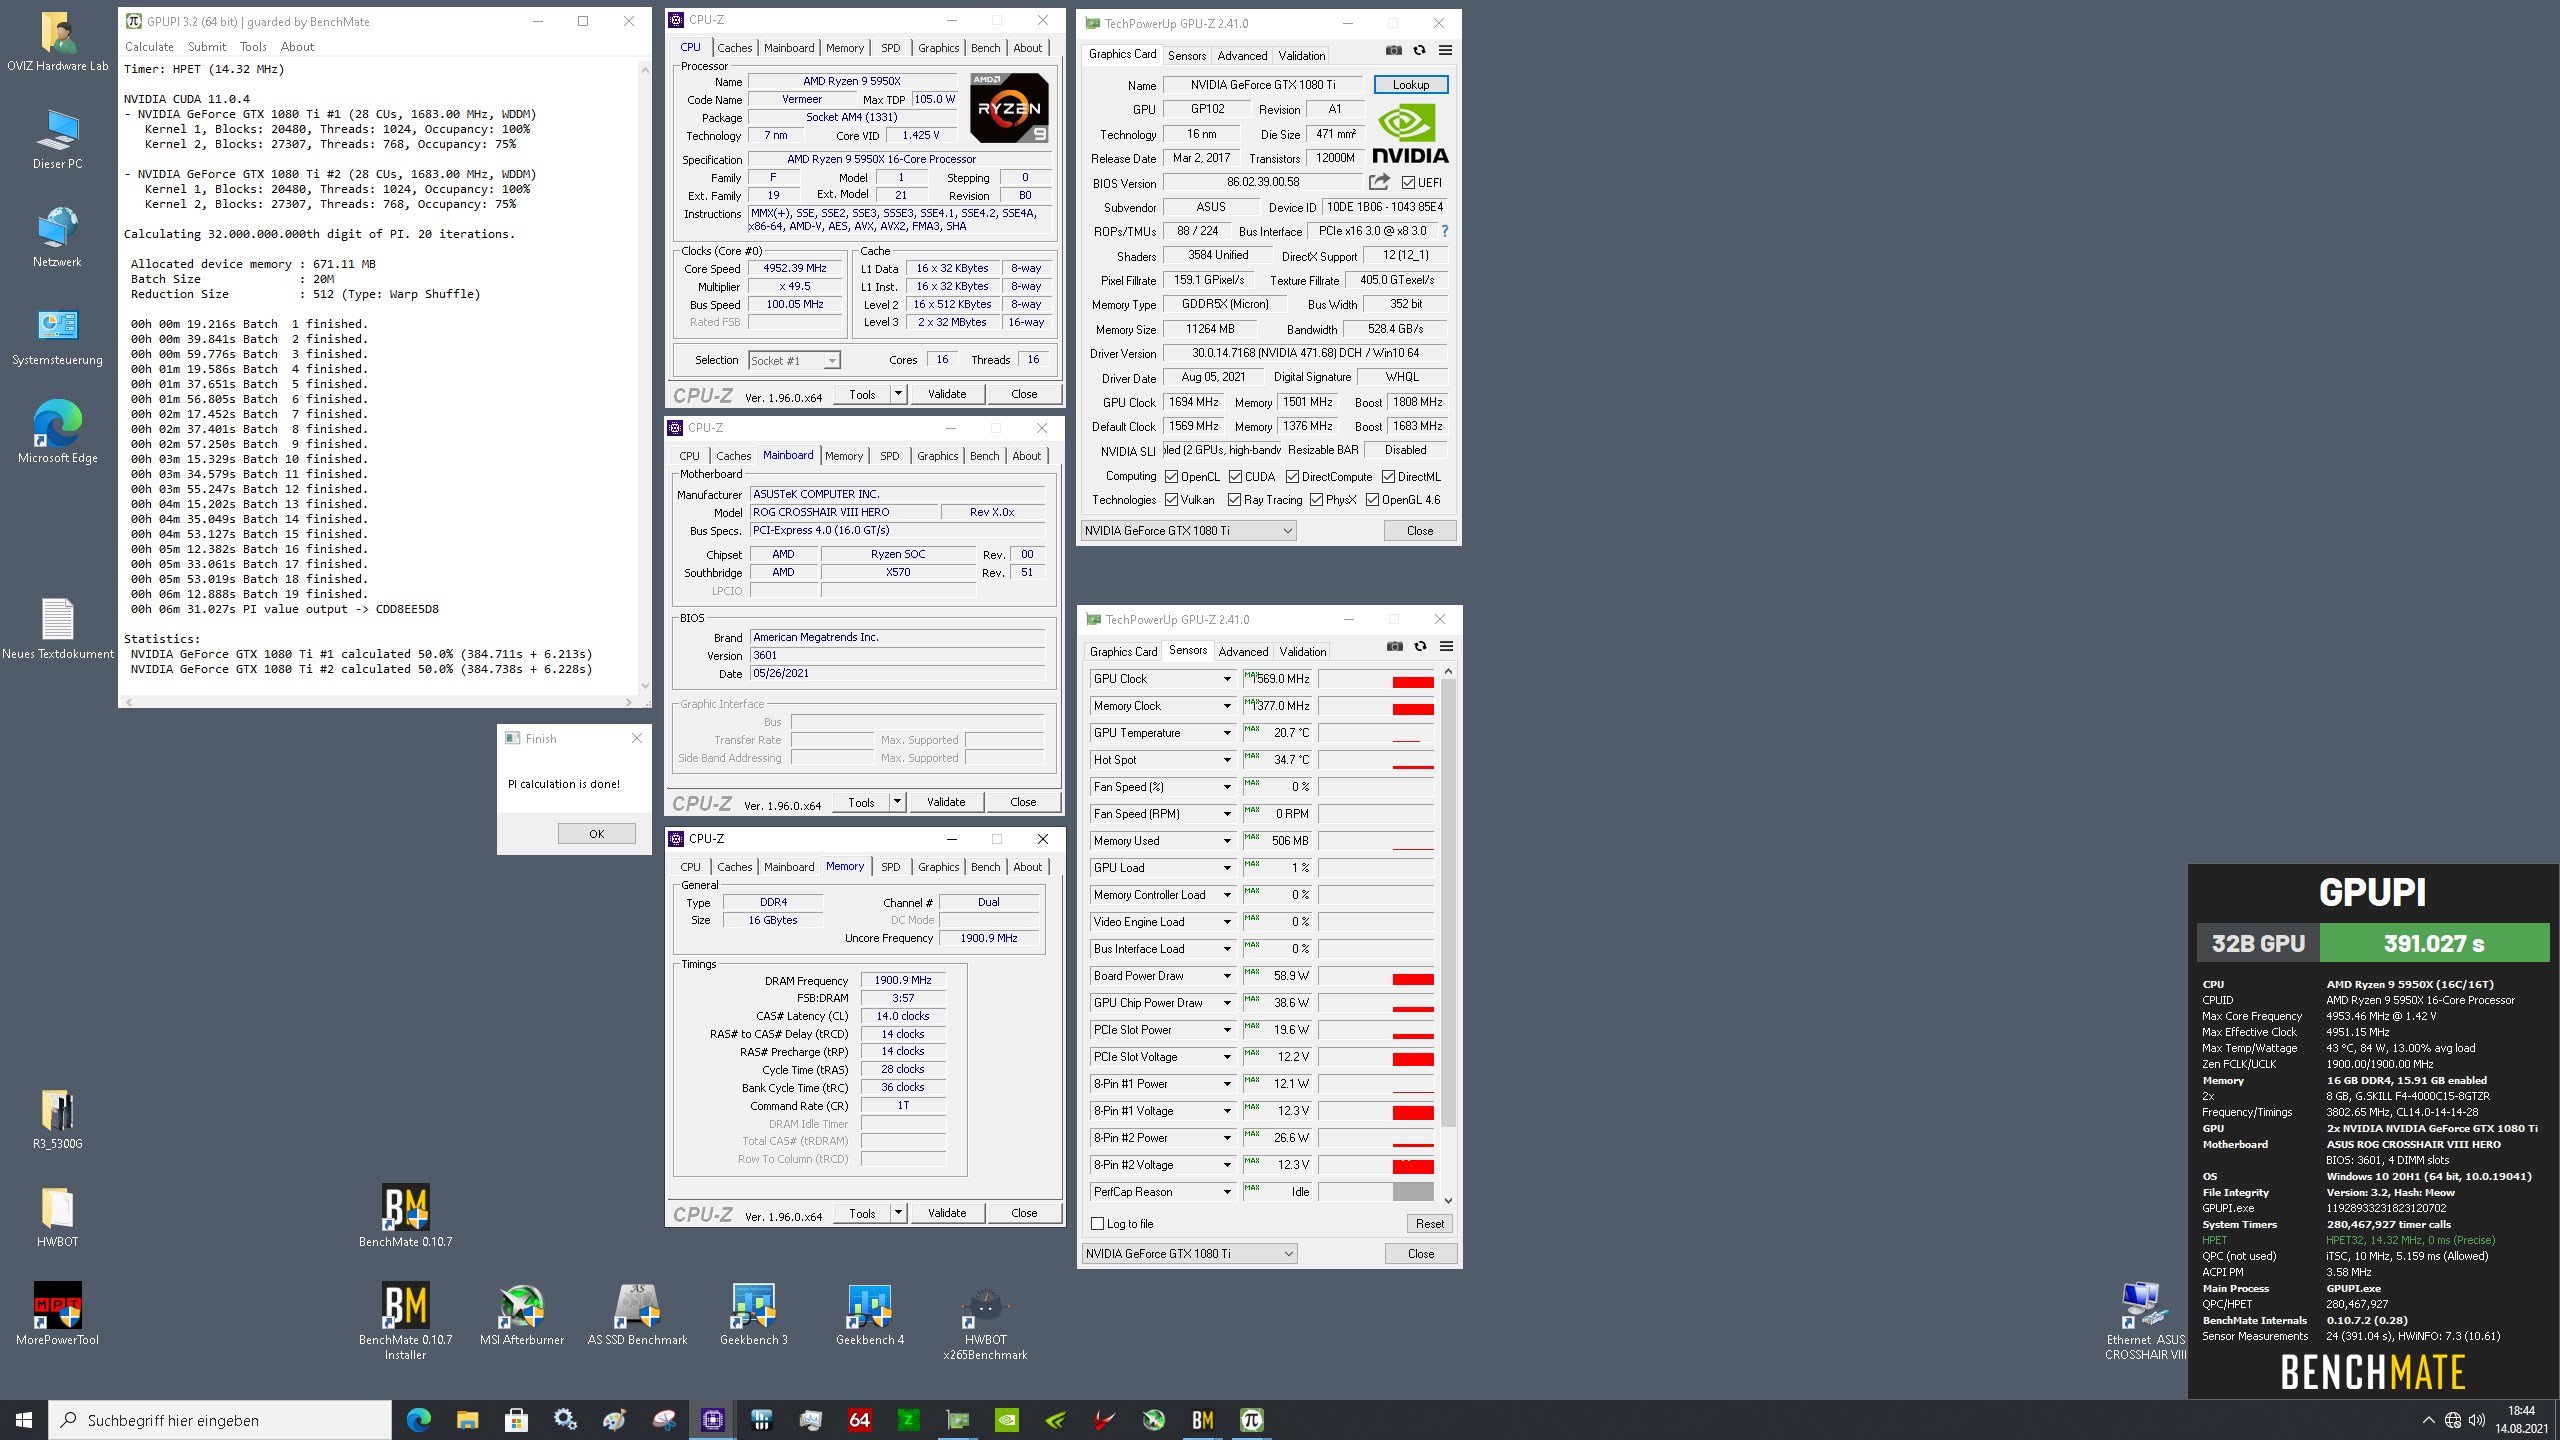Toggle the OpenCL checkbox
This screenshot has width=2560, height=1440.
(x=1171, y=477)
